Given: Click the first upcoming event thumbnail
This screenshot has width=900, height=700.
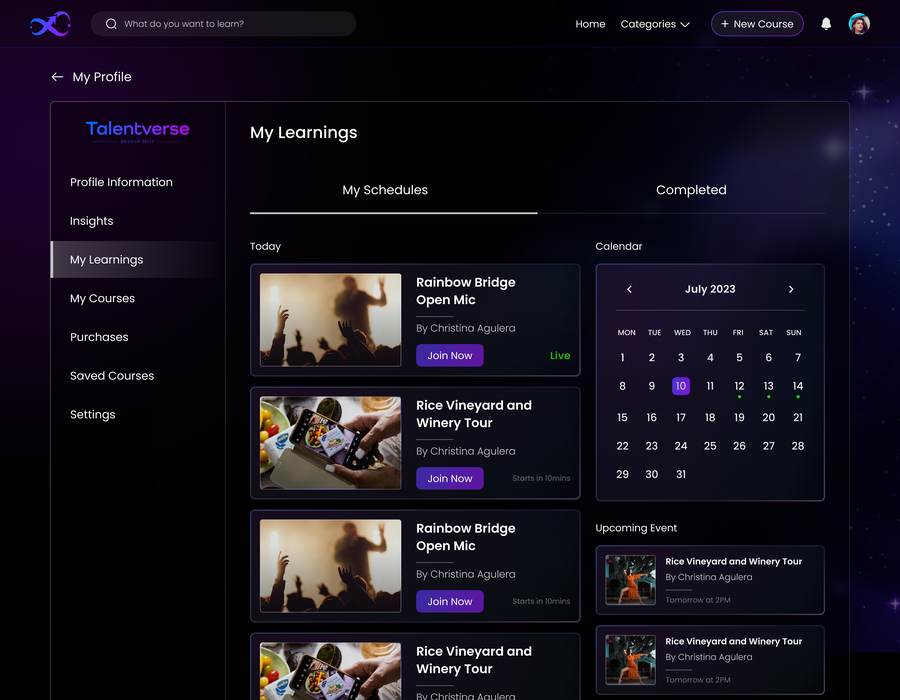Looking at the screenshot, I should pyautogui.click(x=630, y=580).
